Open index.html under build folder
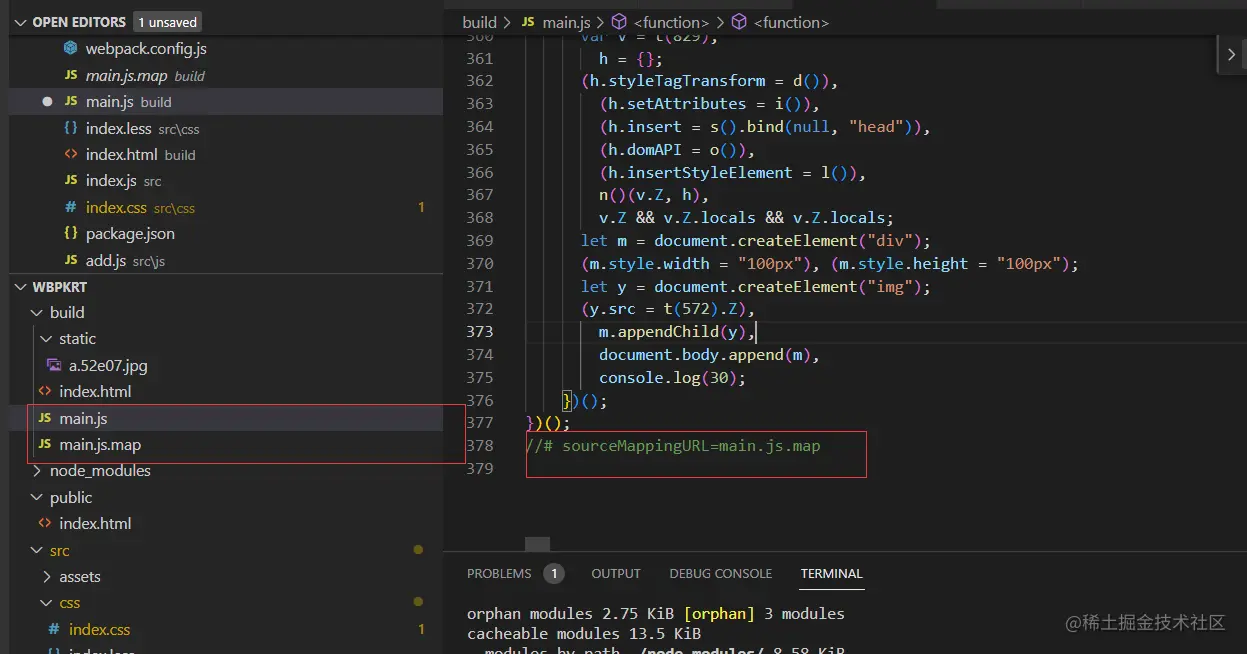 95,391
